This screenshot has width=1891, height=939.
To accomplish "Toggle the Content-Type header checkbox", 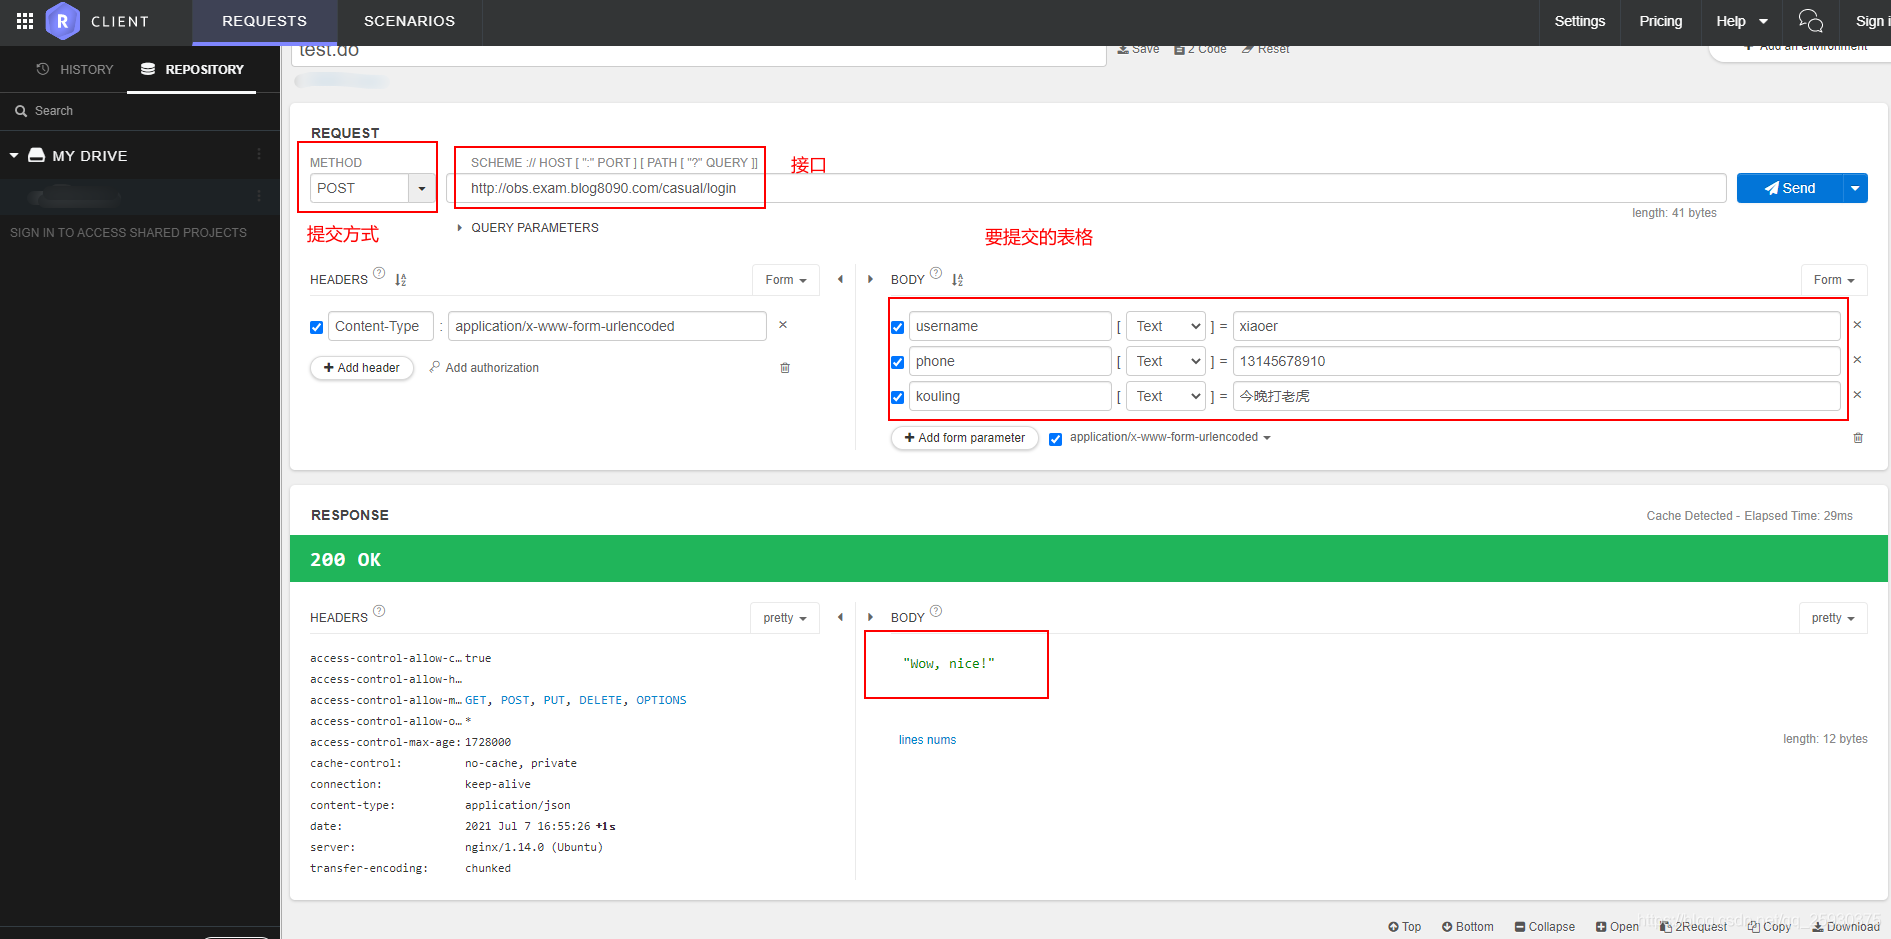I will (317, 327).
